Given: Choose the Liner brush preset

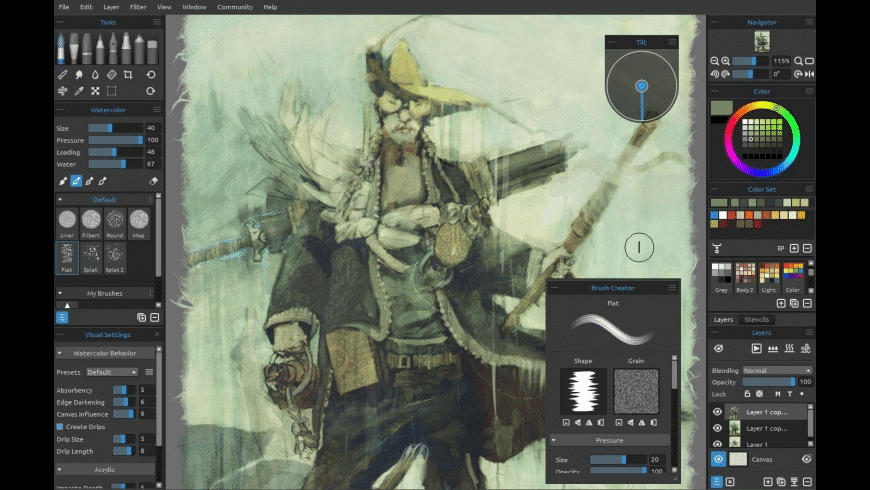Looking at the screenshot, I should (x=67, y=224).
